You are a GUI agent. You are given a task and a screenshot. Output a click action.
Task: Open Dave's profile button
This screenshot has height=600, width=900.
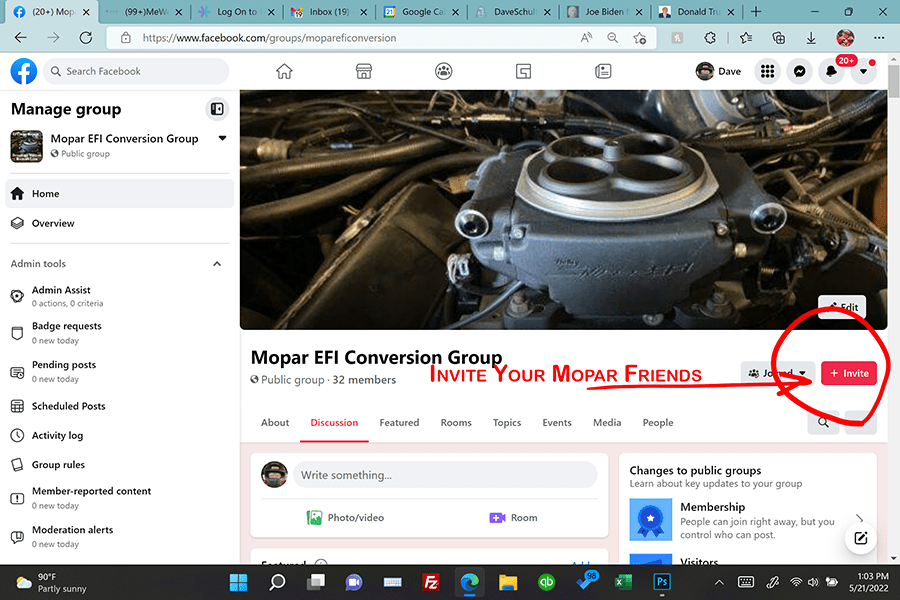718,71
